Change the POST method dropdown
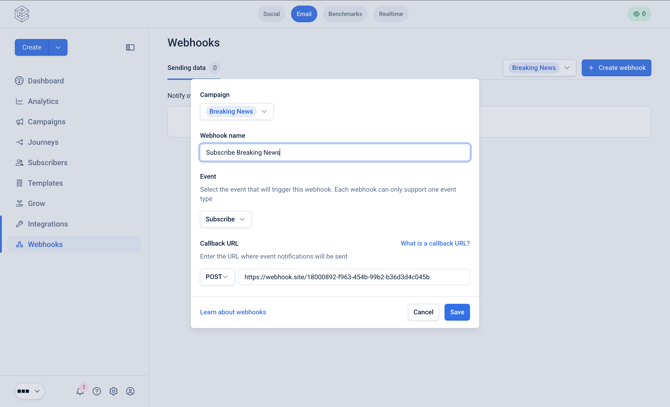Viewport: 670px width, 407px height. [217, 277]
